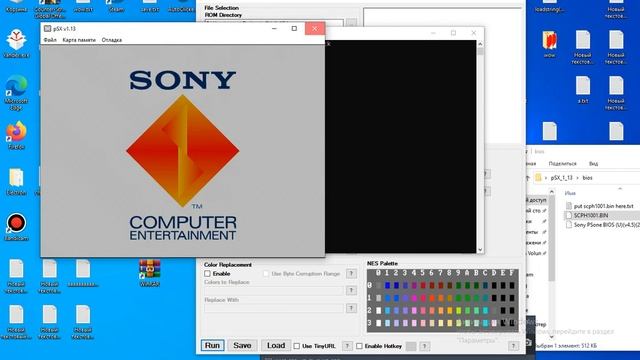640x360 pixels.
Task: Click folder icon in Explorer address bar
Action: tap(538, 178)
